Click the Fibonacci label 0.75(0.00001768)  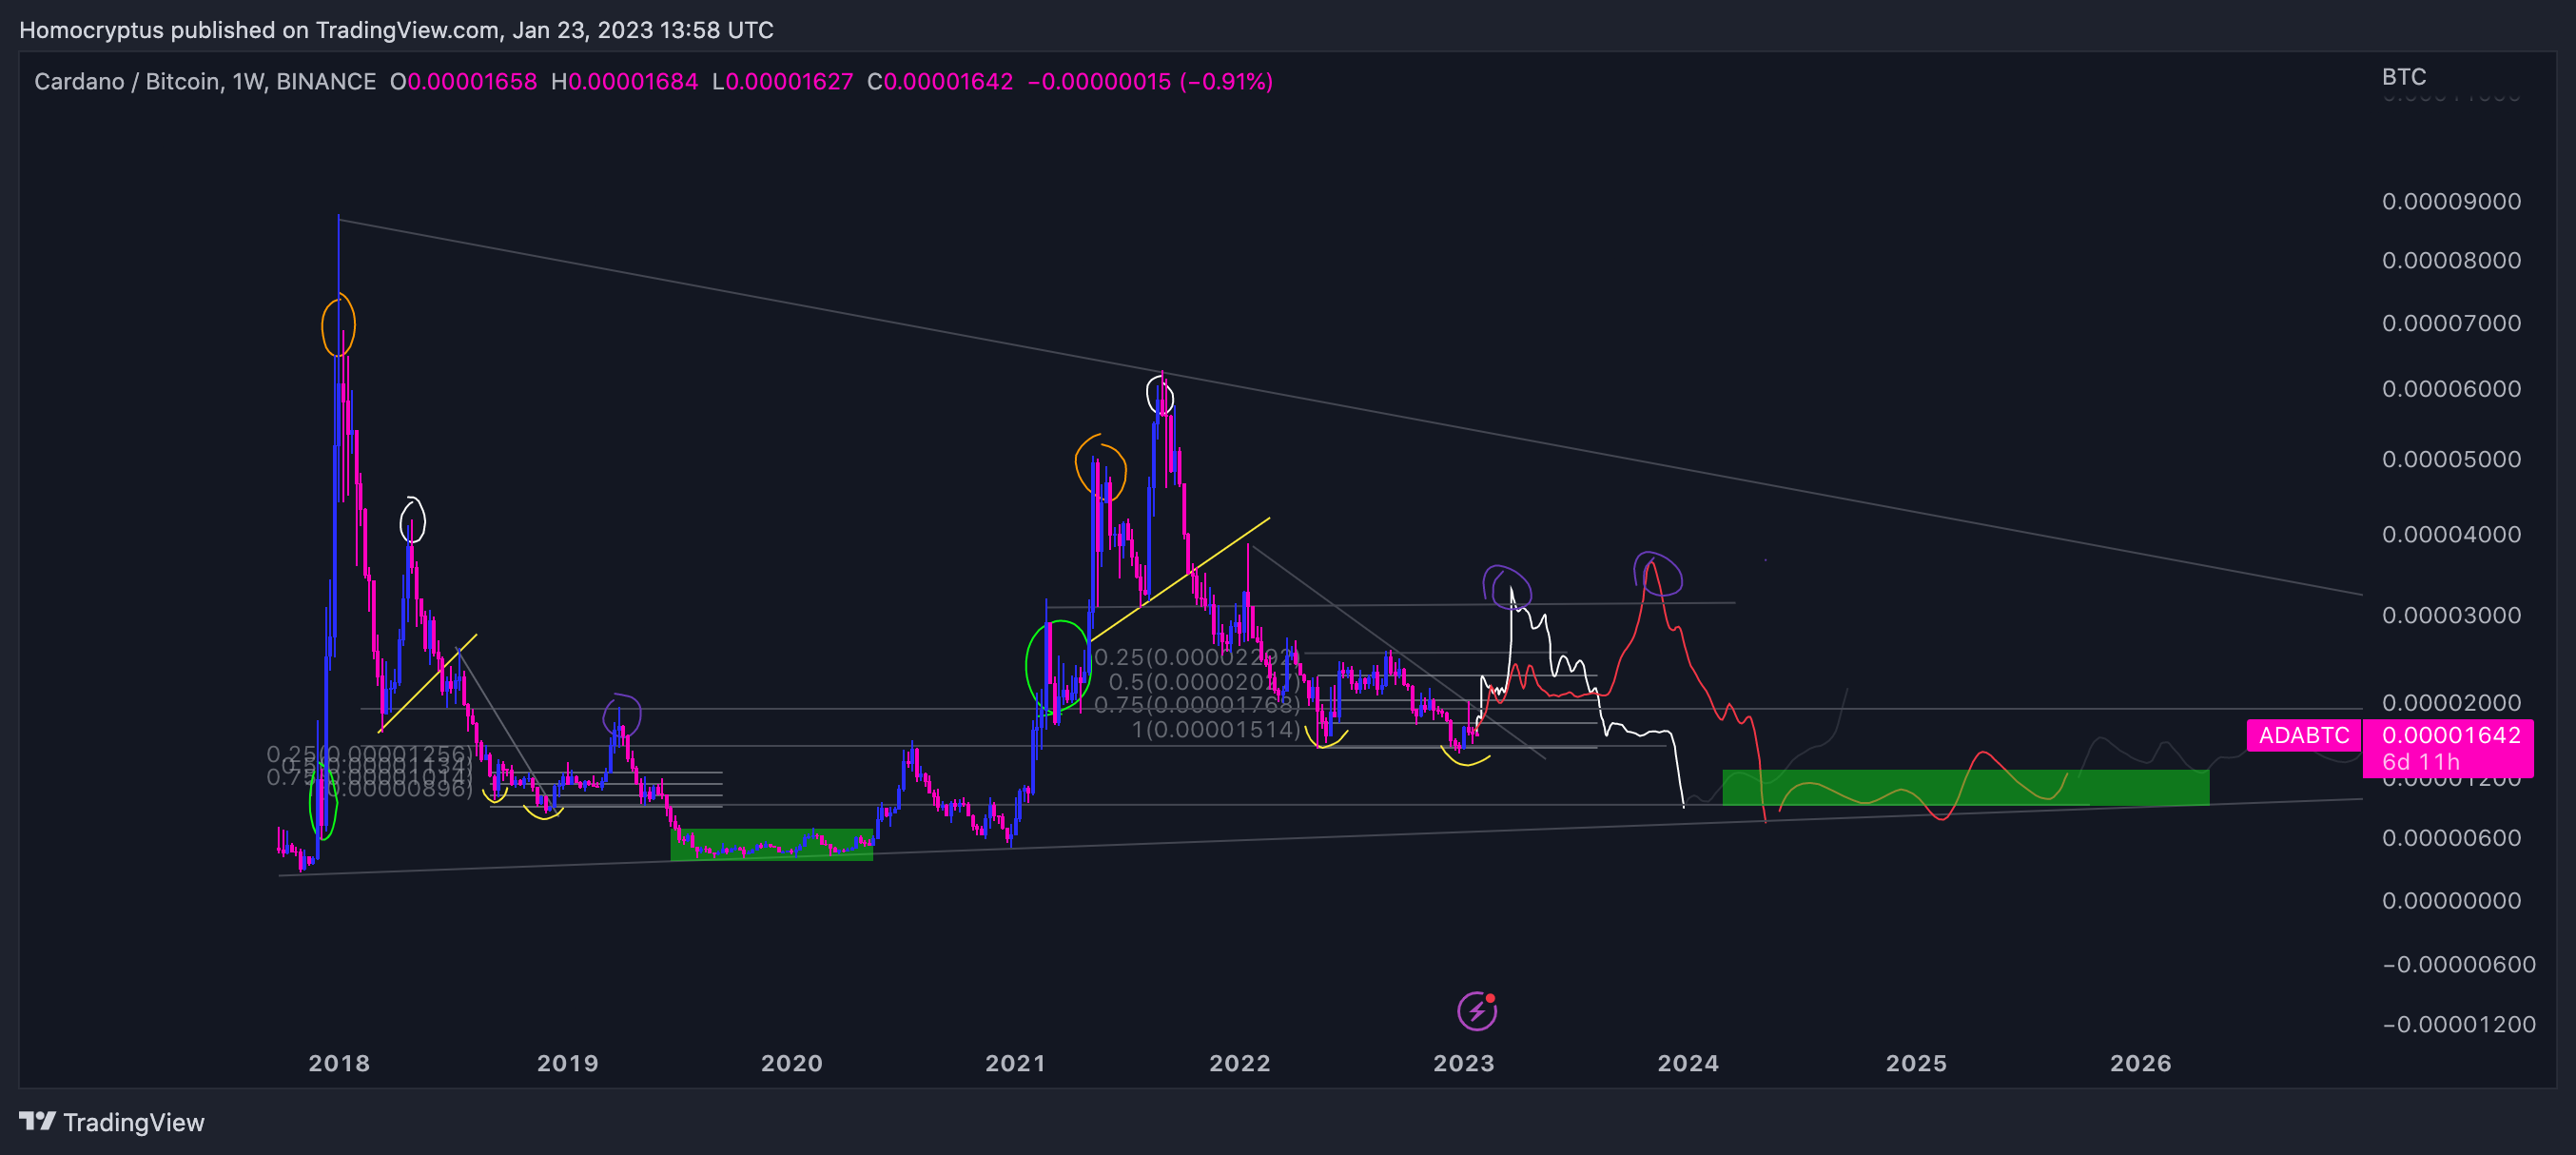pos(1197,705)
